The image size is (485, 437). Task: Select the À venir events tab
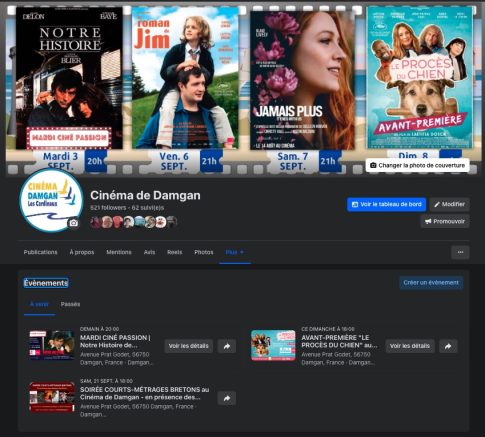point(39,304)
